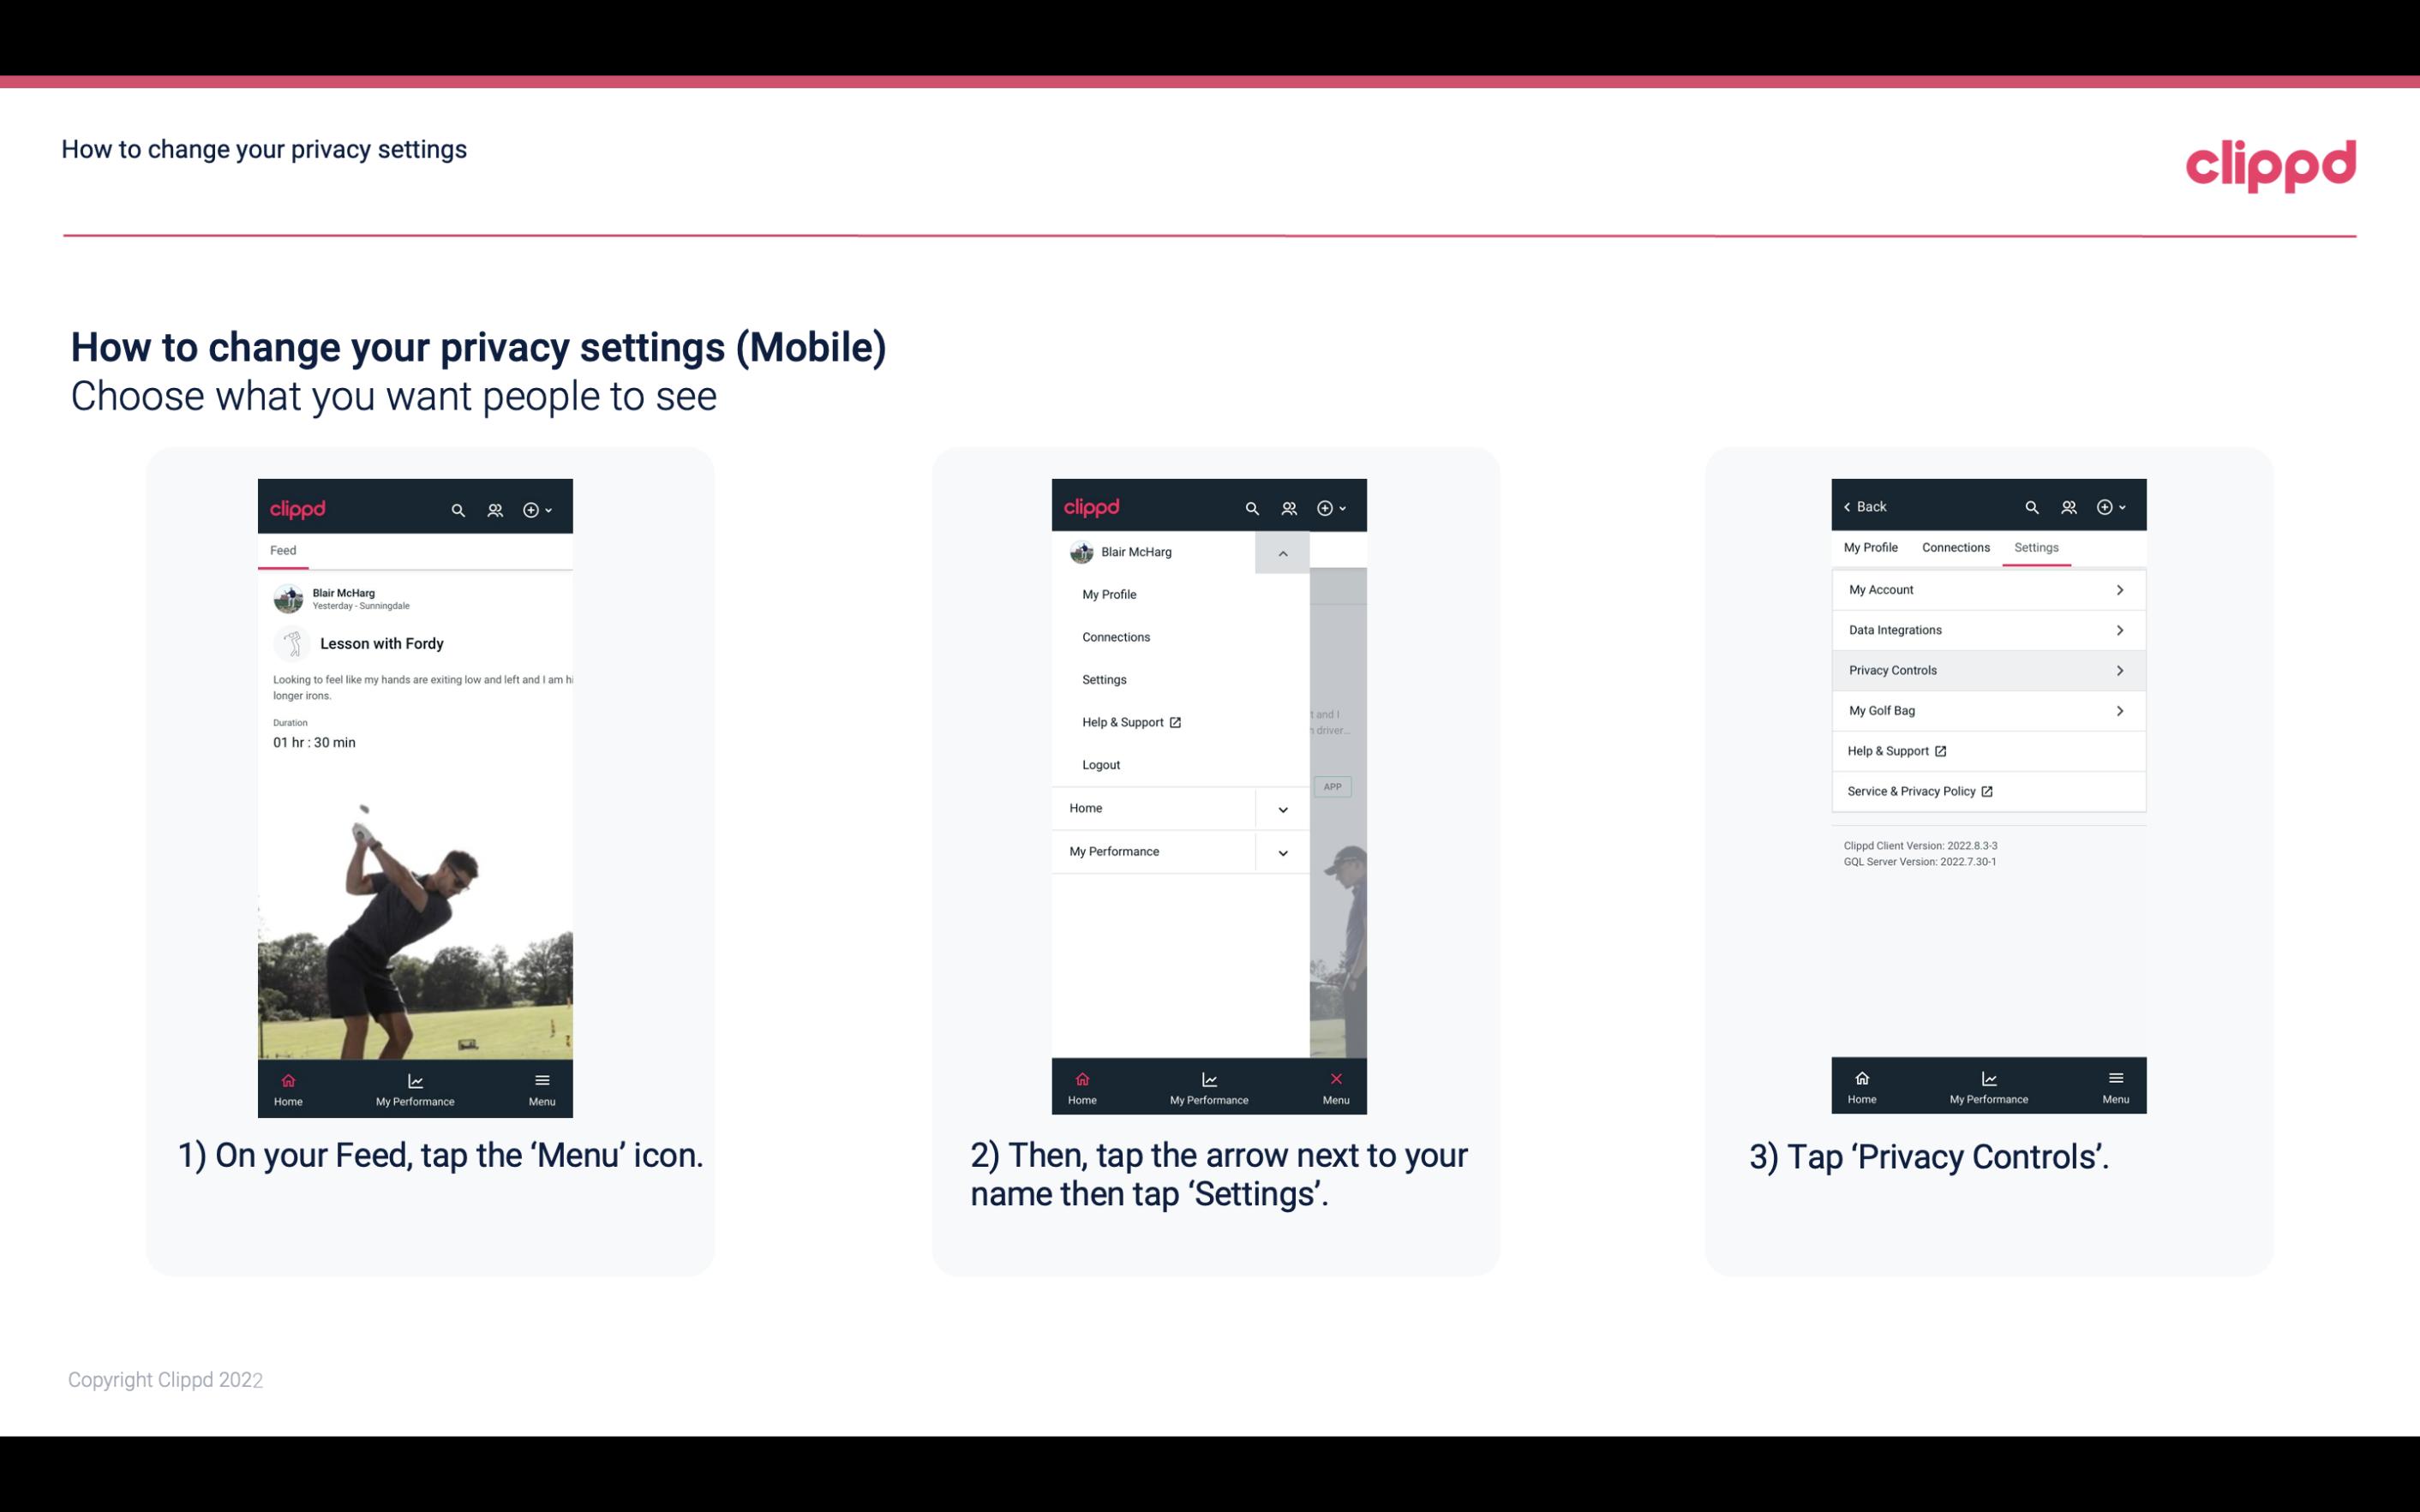Select the Settings tab in profile screen
The width and height of the screenshot is (2420, 1512).
(2035, 547)
